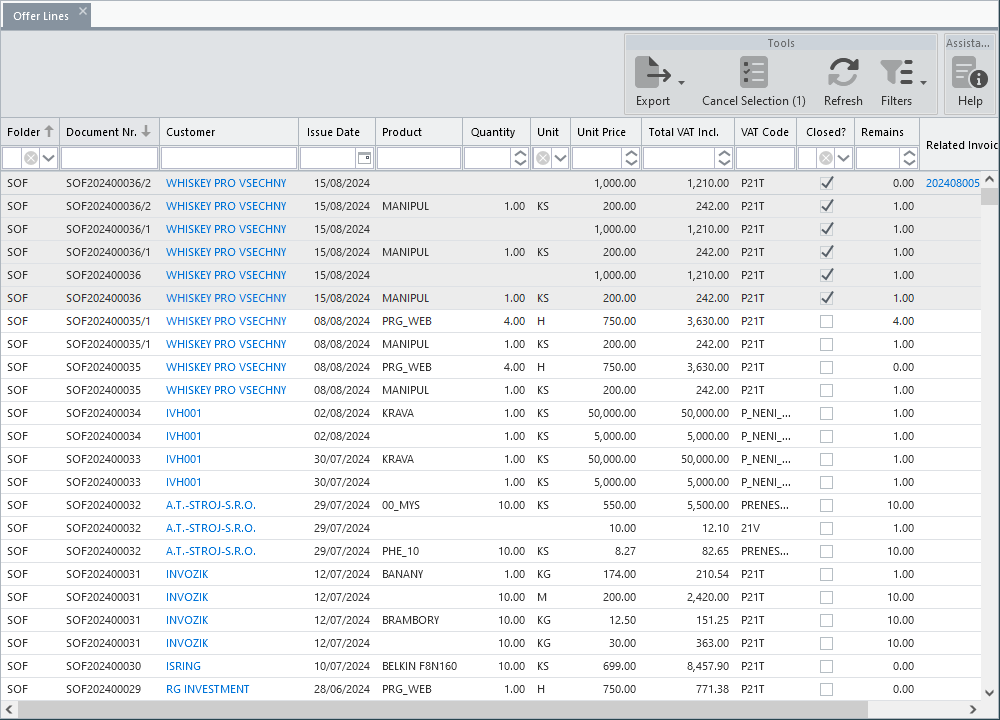Open ISRING customer link

[x=183, y=666]
